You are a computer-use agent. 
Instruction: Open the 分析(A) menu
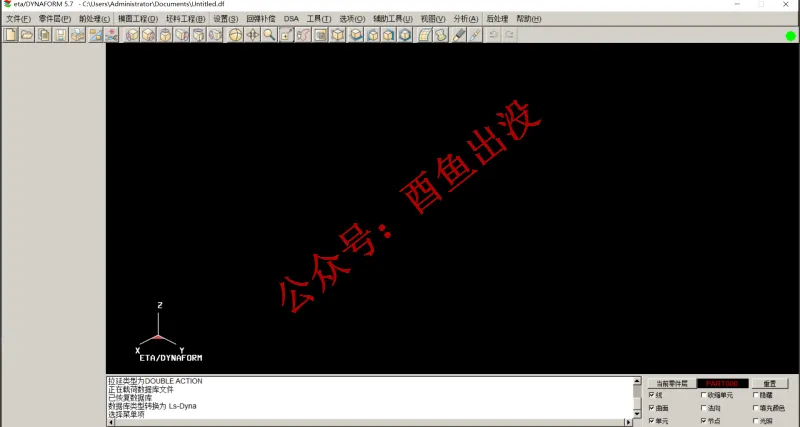466,19
